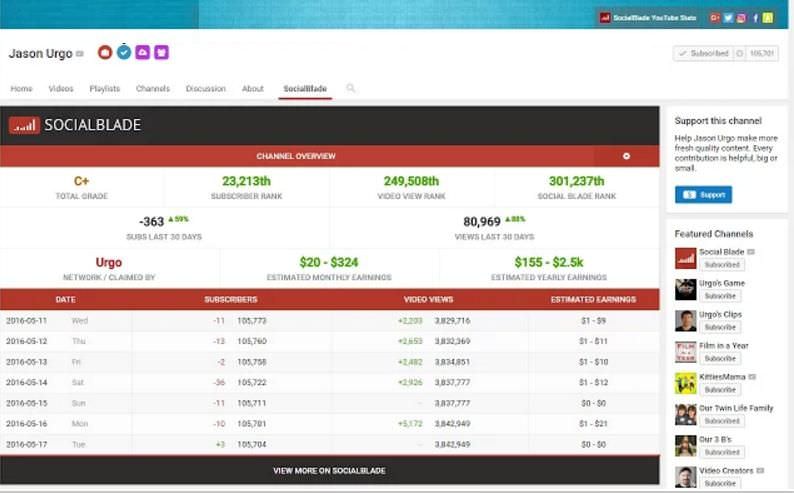
Task: Click the blue checkmark badge icon
Action: pos(124,52)
